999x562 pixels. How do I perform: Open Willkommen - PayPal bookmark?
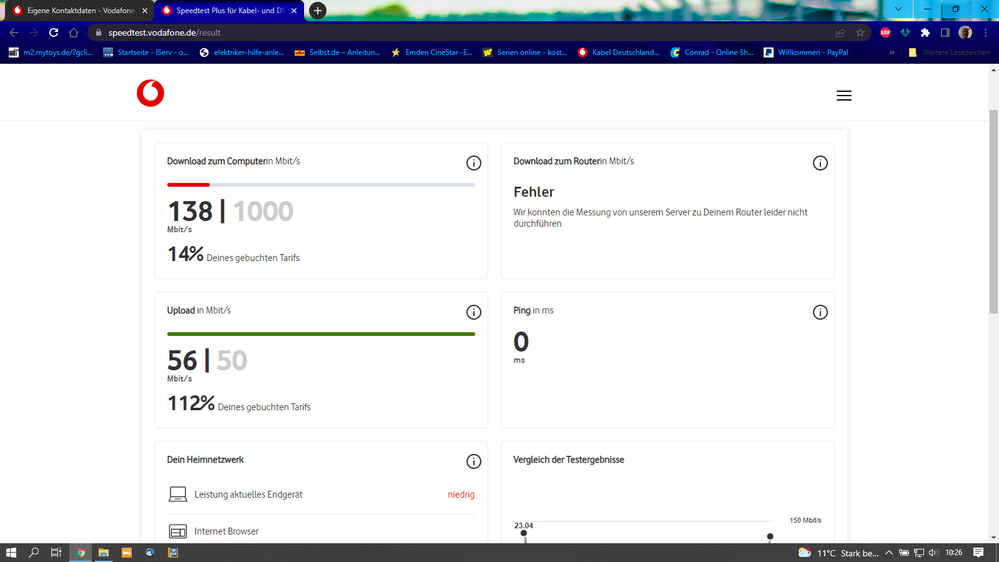pos(806,53)
